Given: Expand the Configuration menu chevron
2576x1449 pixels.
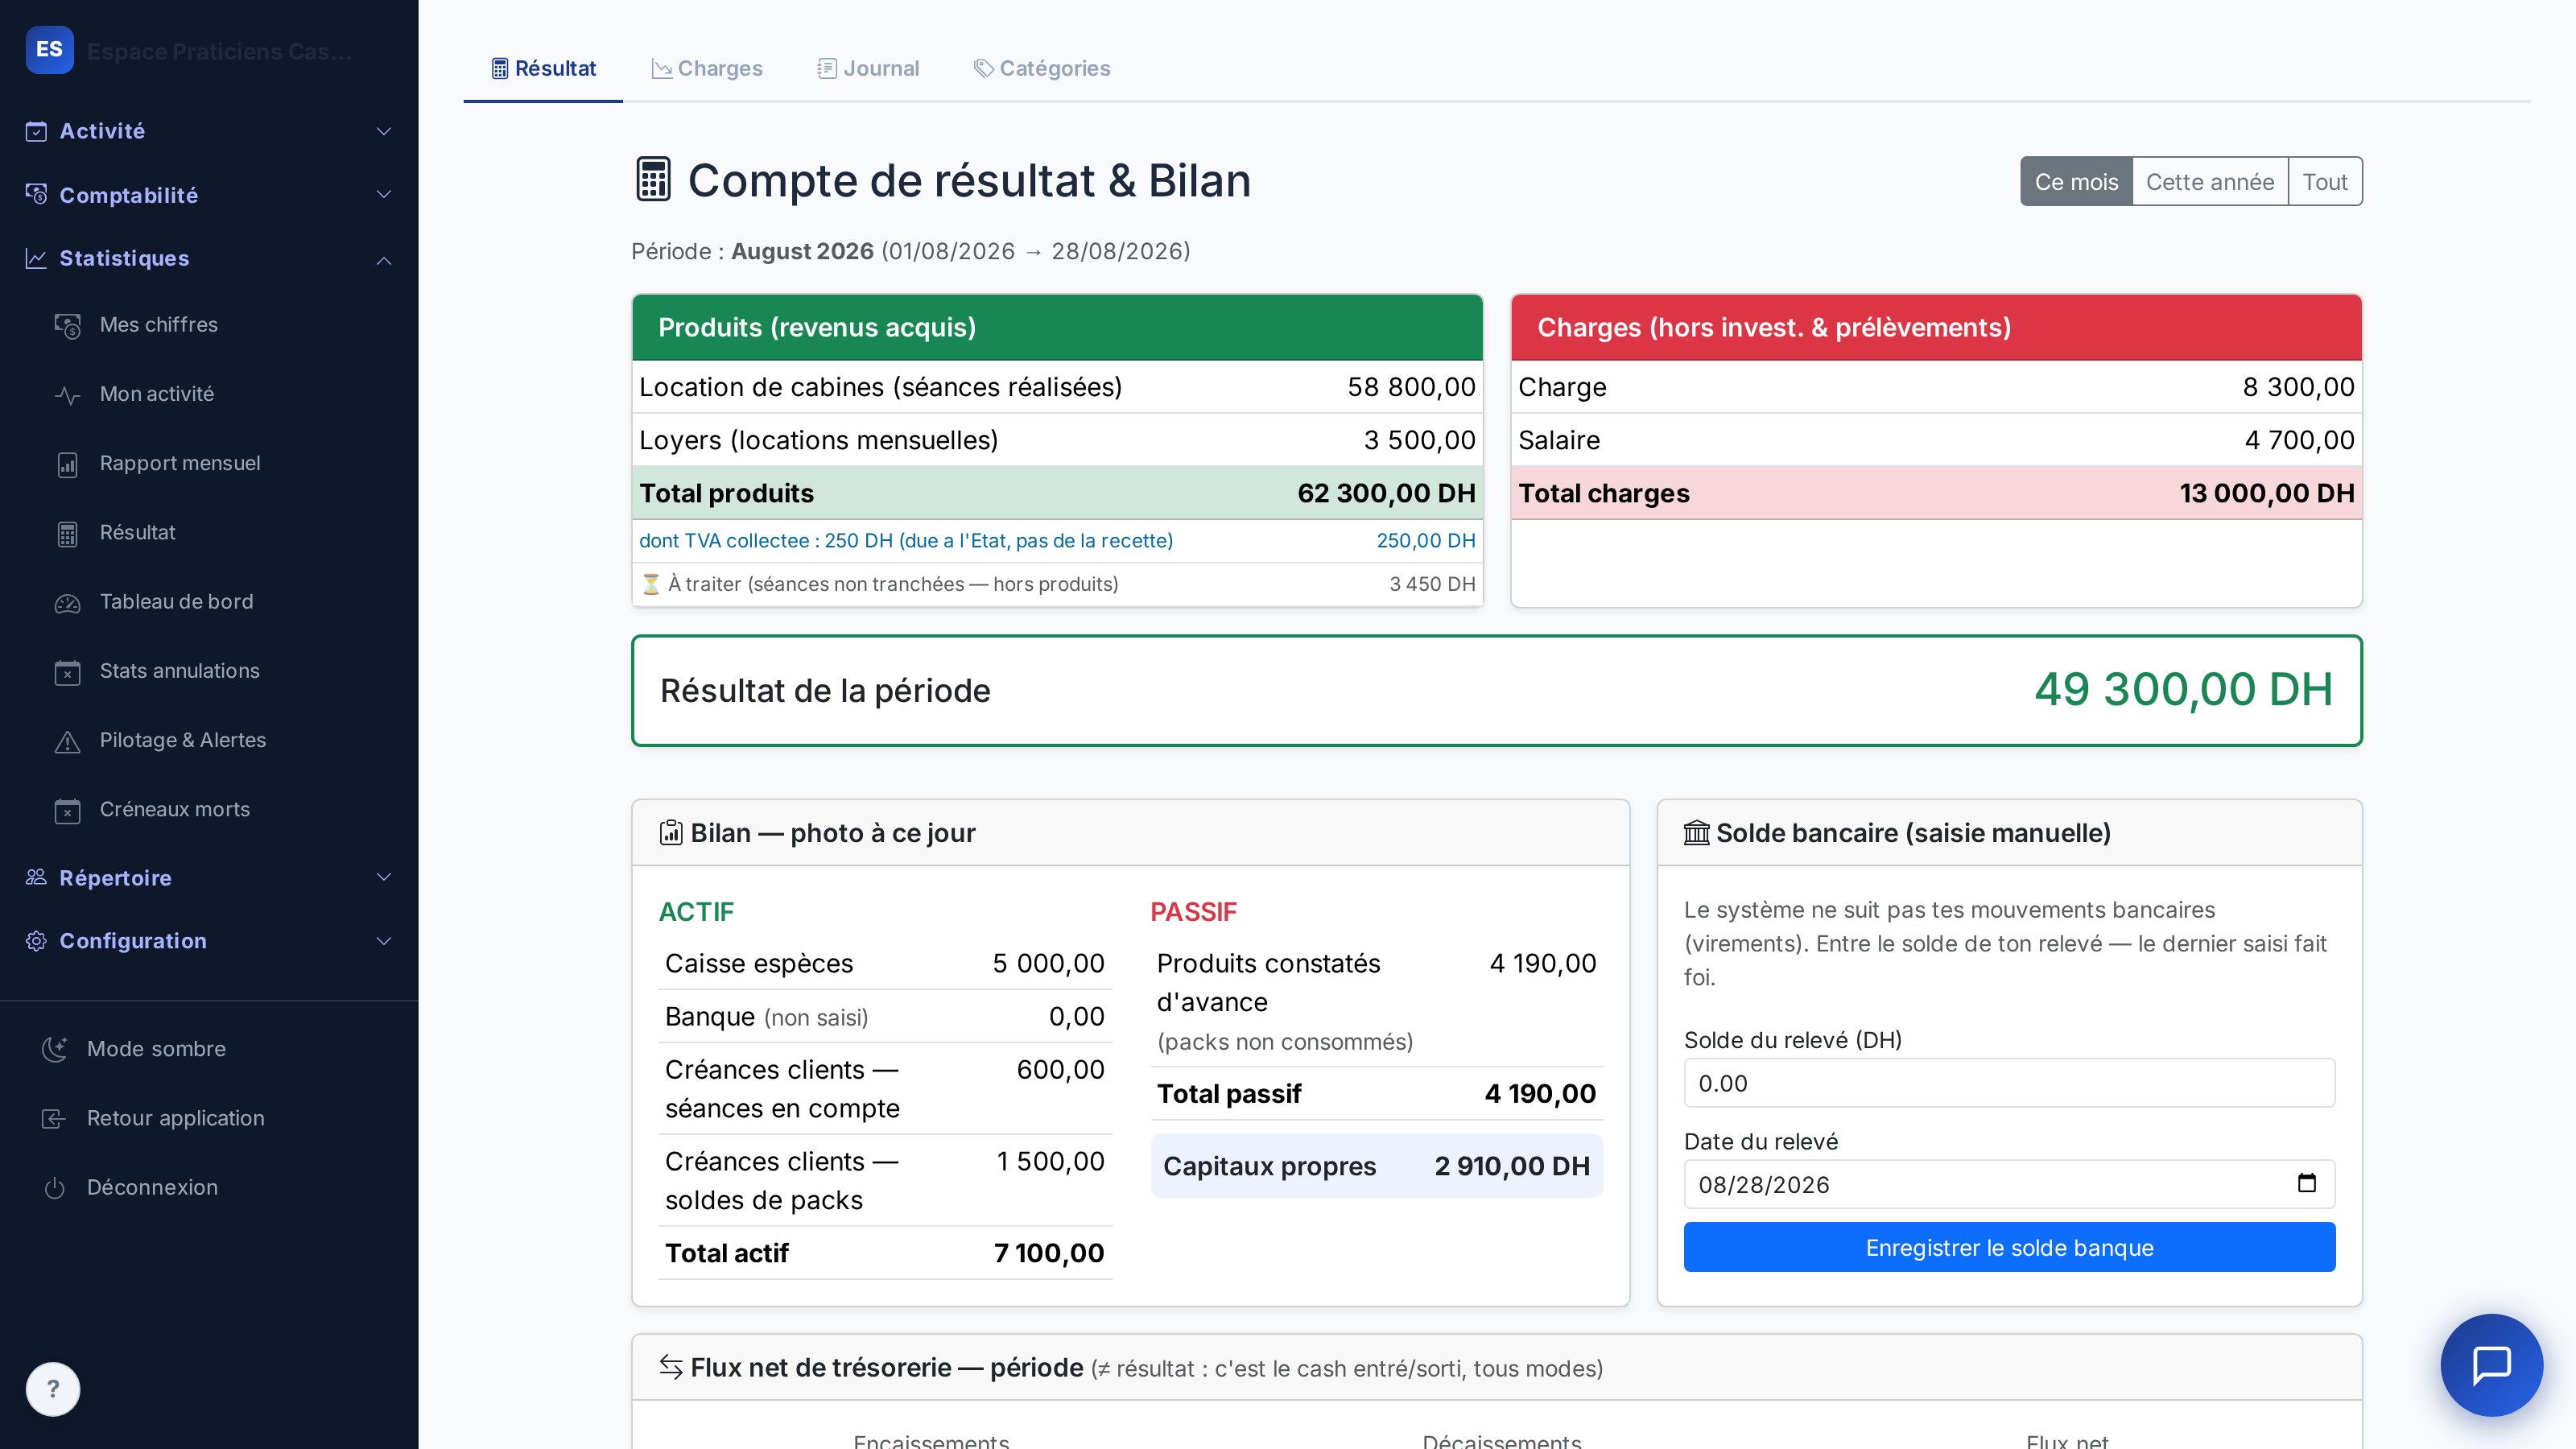Looking at the screenshot, I should (x=383, y=941).
